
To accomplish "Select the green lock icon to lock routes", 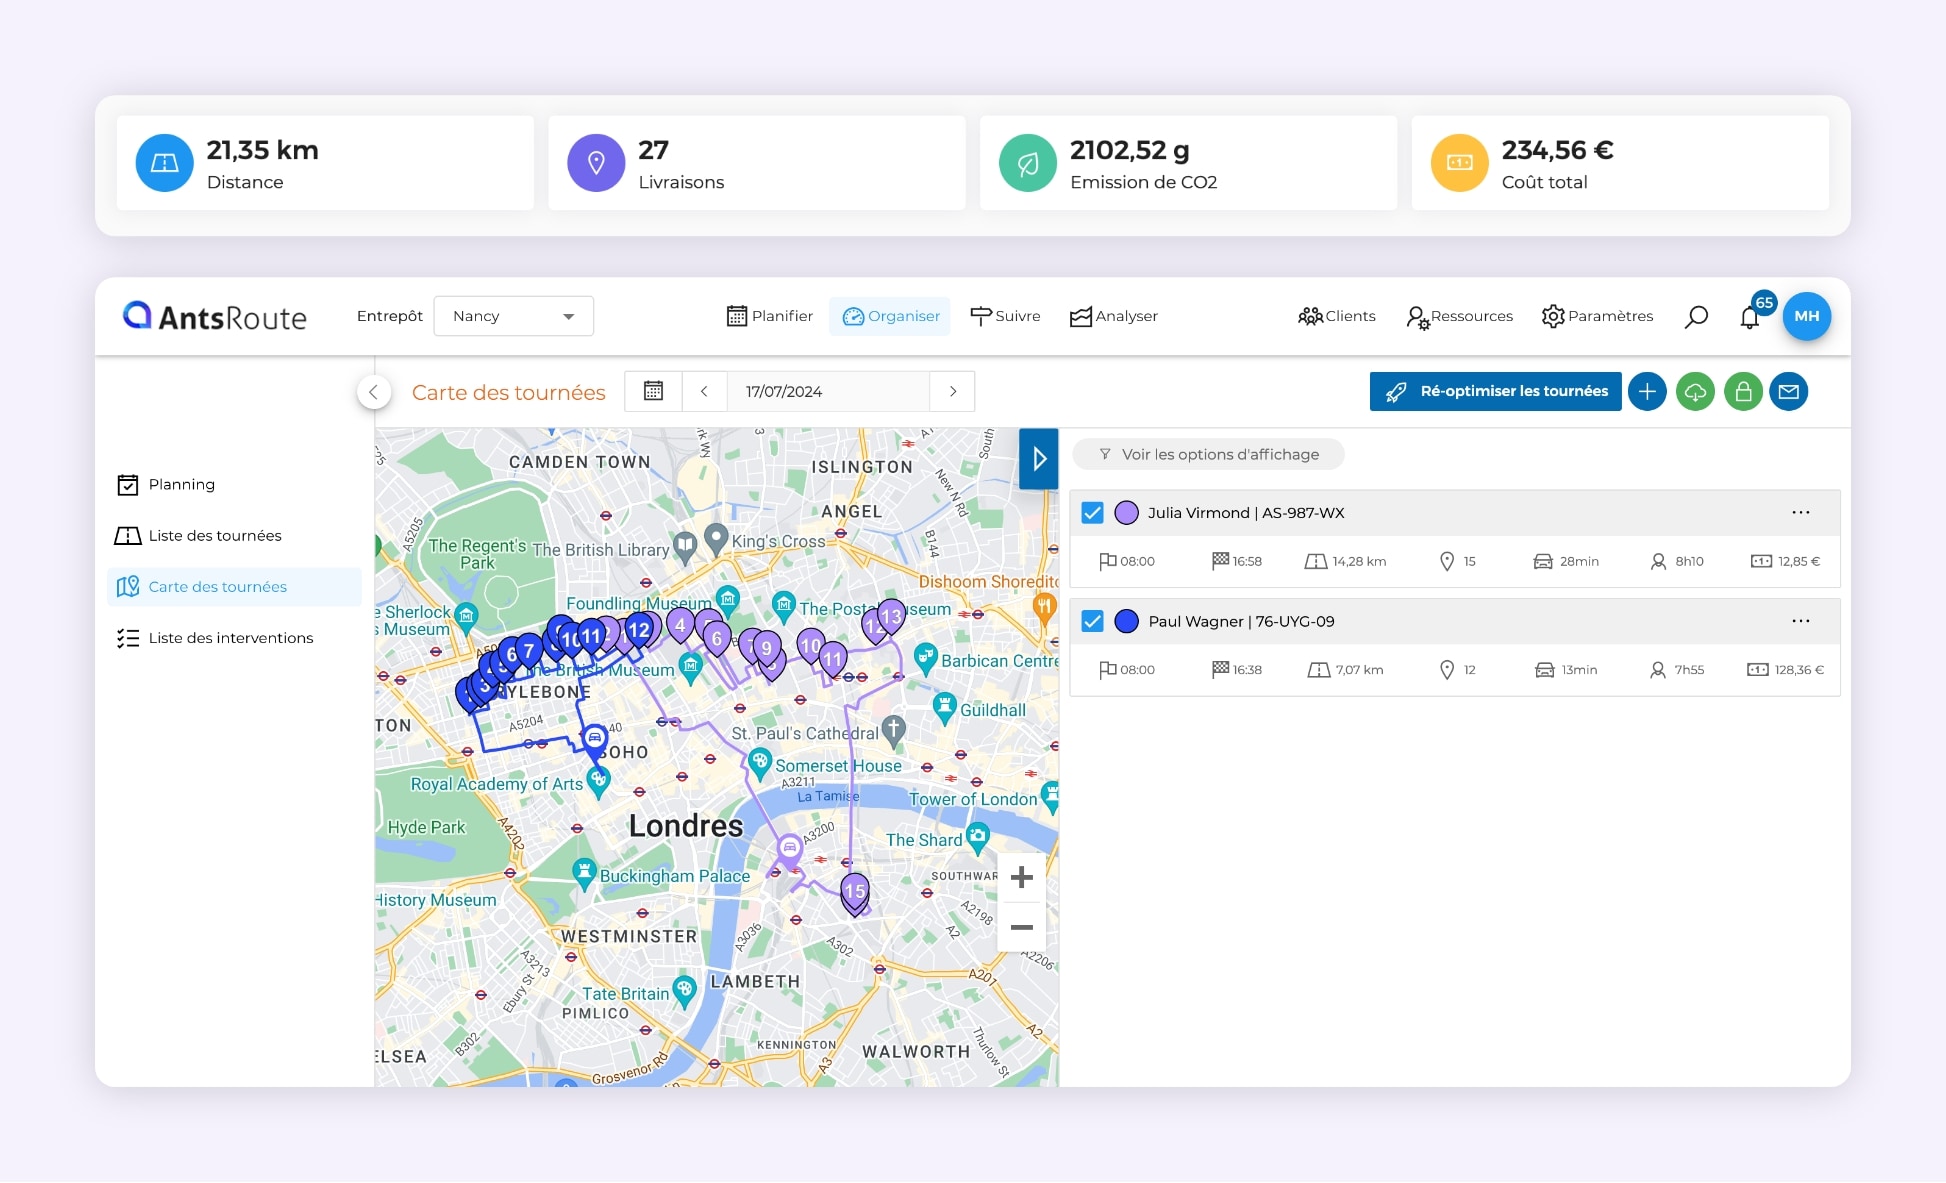I will 1744,392.
